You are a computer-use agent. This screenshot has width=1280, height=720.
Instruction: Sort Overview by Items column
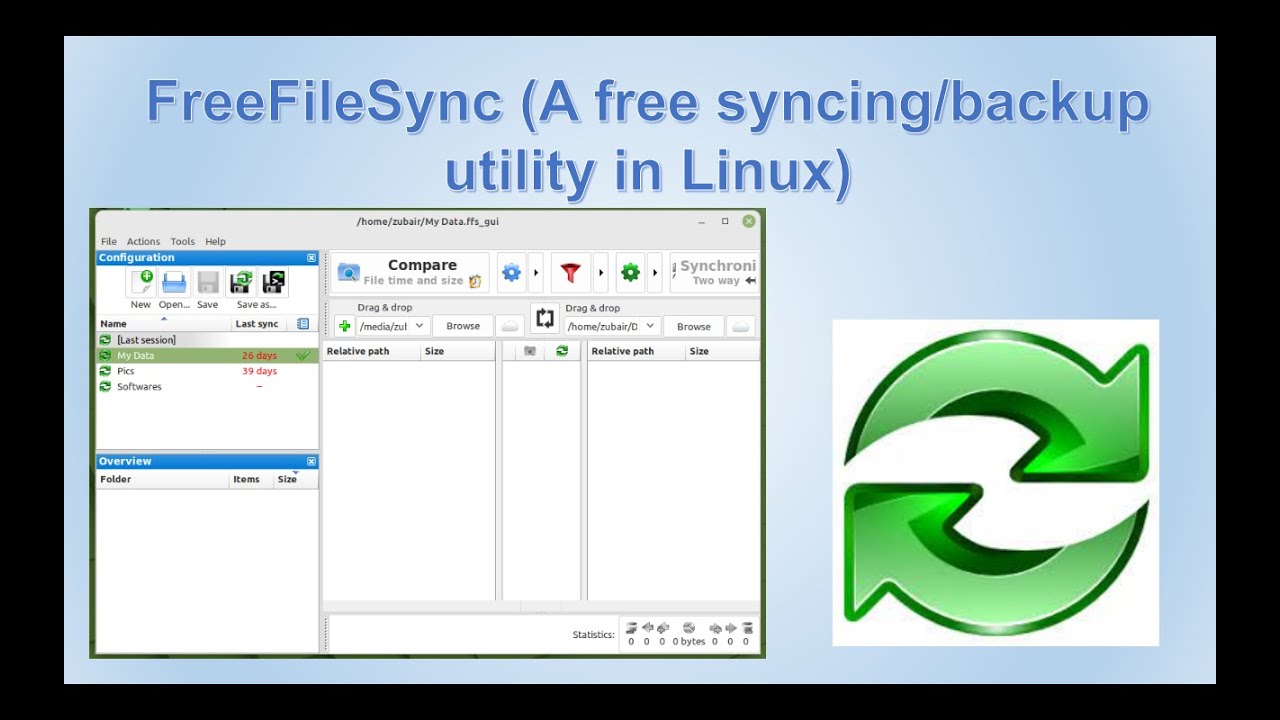coord(250,480)
